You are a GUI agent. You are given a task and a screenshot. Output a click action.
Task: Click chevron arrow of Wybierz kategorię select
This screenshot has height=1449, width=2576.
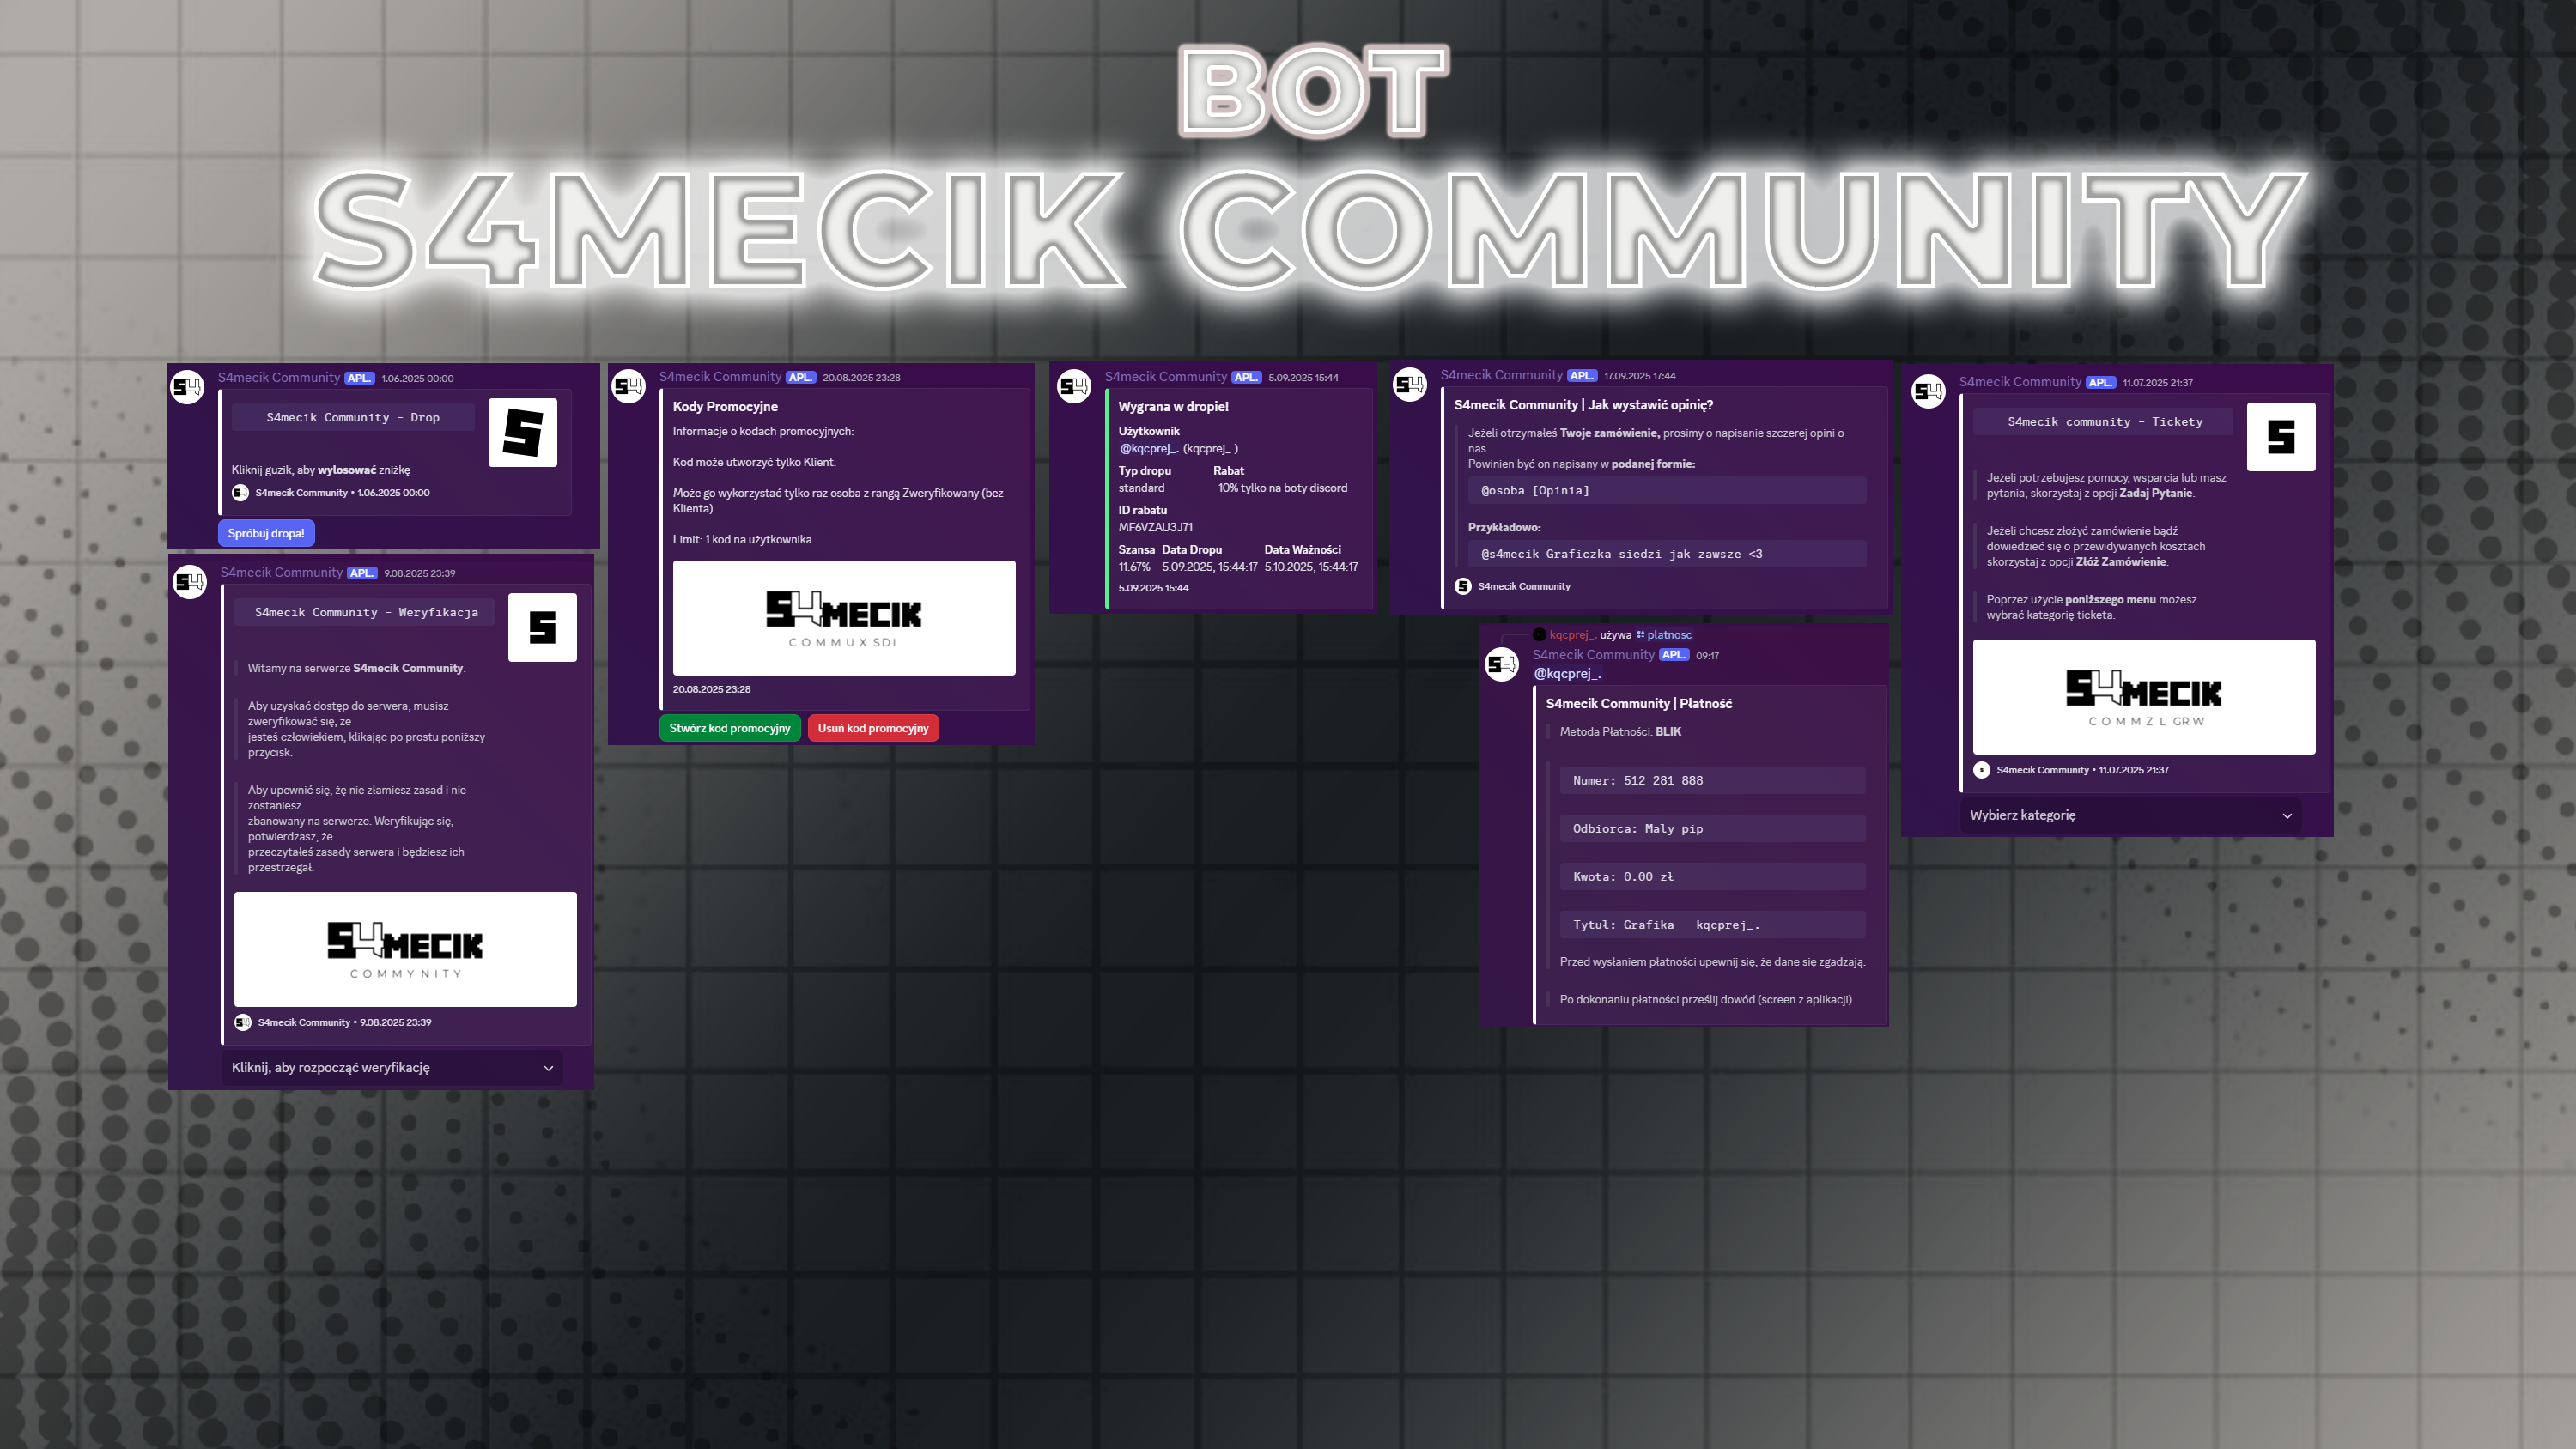point(2287,816)
